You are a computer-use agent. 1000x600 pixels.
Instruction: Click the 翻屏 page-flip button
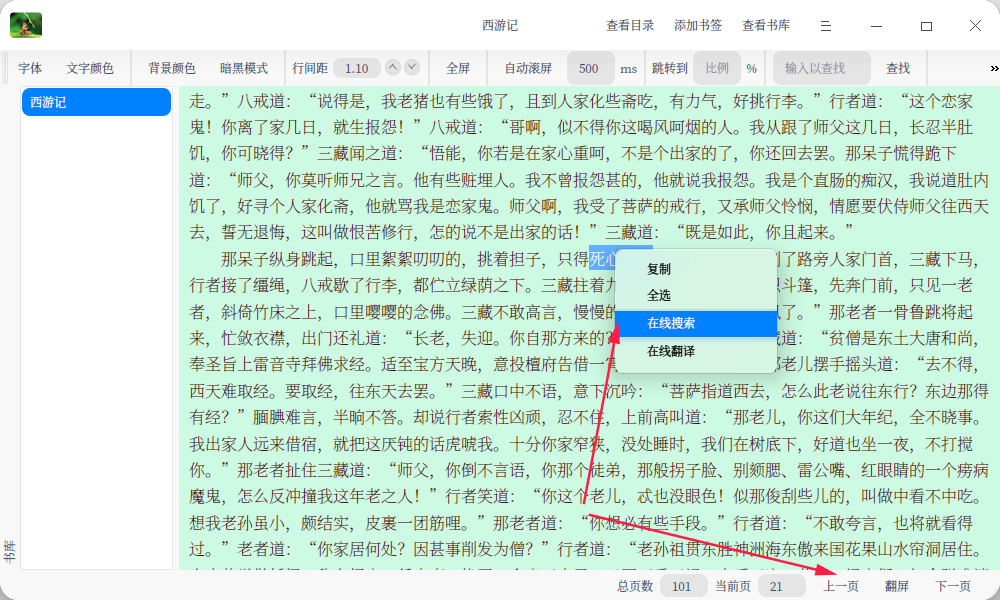point(897,586)
